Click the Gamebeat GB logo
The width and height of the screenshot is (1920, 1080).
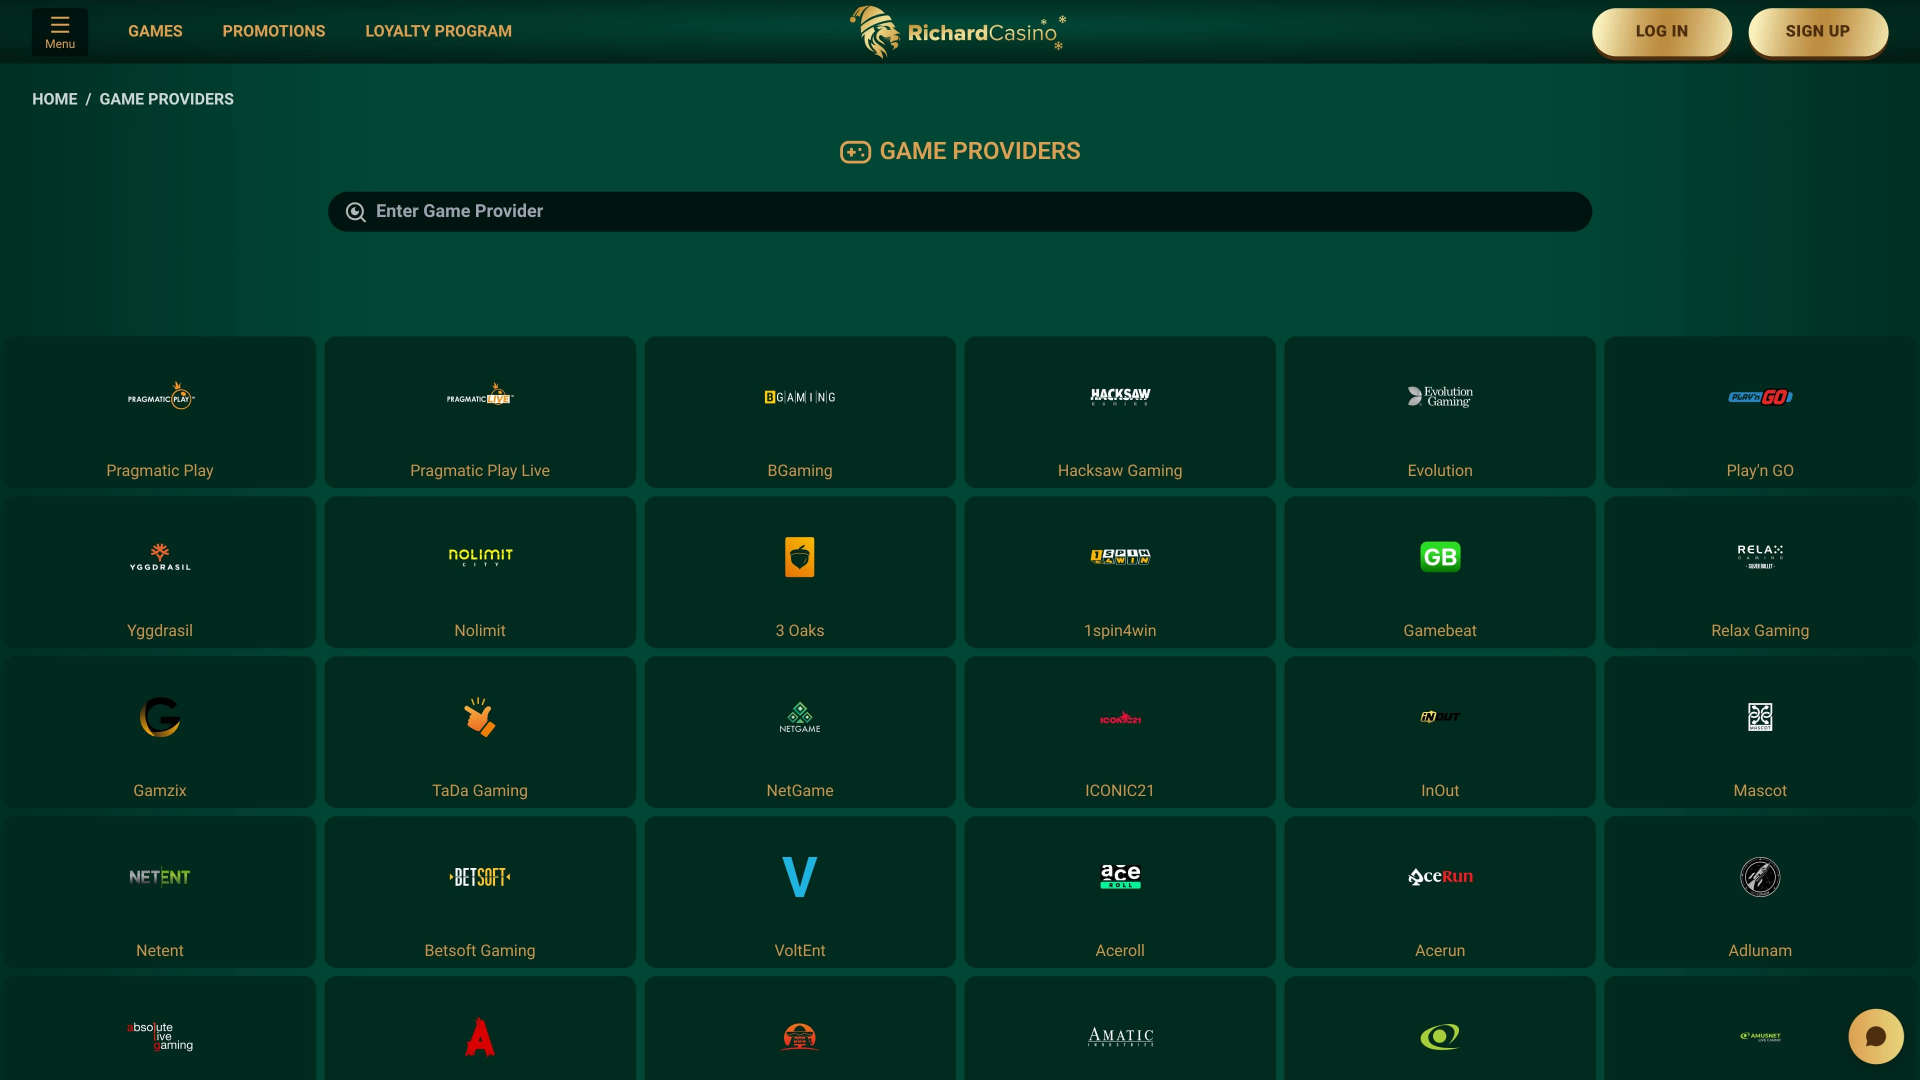coord(1440,557)
